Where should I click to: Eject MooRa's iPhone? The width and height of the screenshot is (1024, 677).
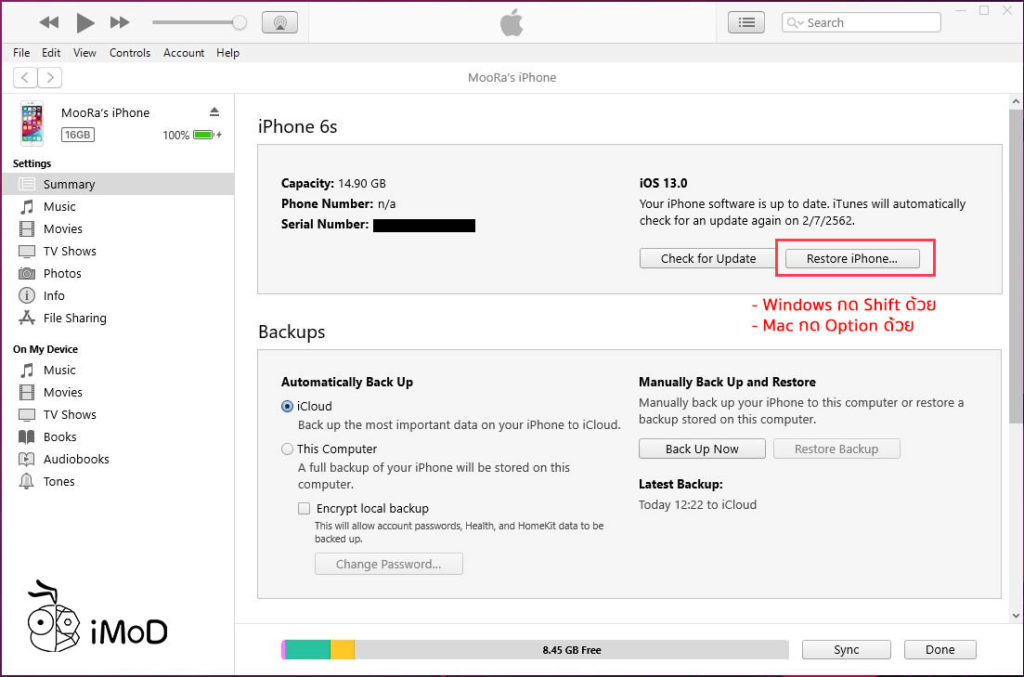click(214, 112)
